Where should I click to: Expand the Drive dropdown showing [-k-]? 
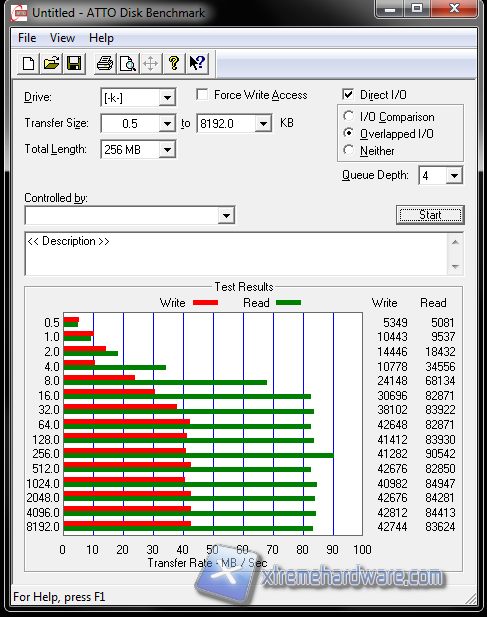tap(168, 98)
